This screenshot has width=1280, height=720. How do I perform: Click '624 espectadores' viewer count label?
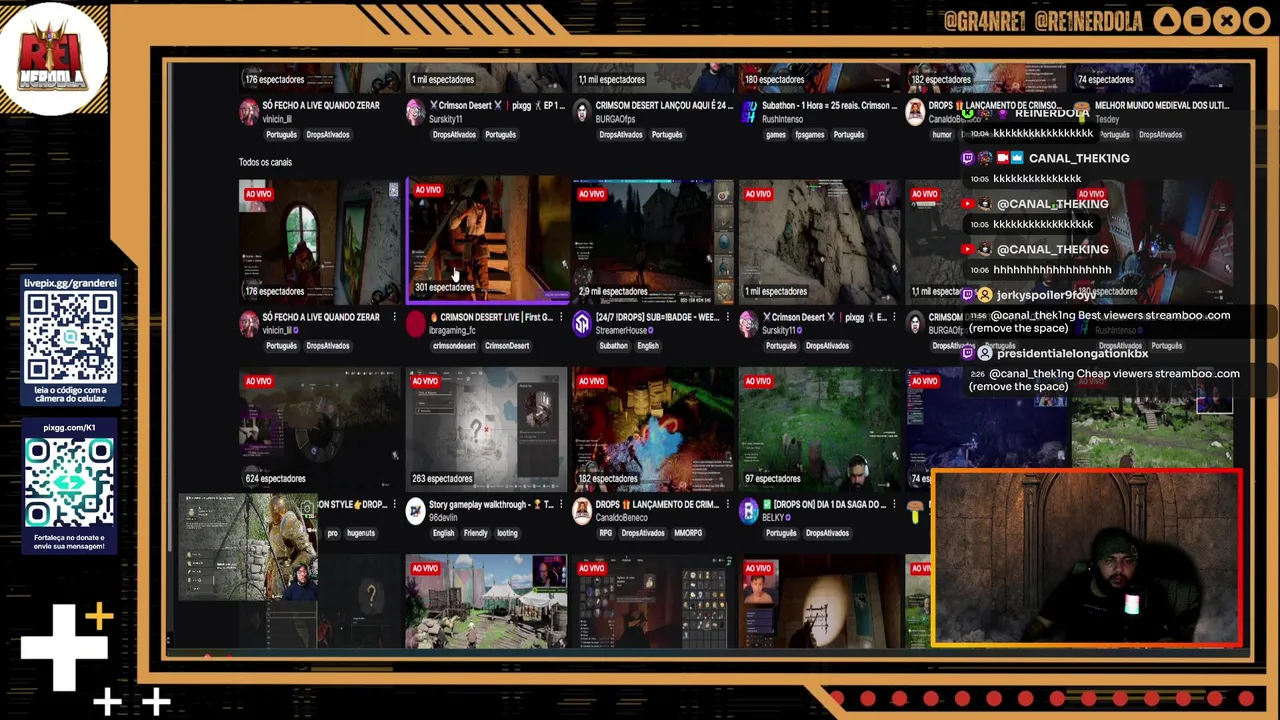pos(275,479)
